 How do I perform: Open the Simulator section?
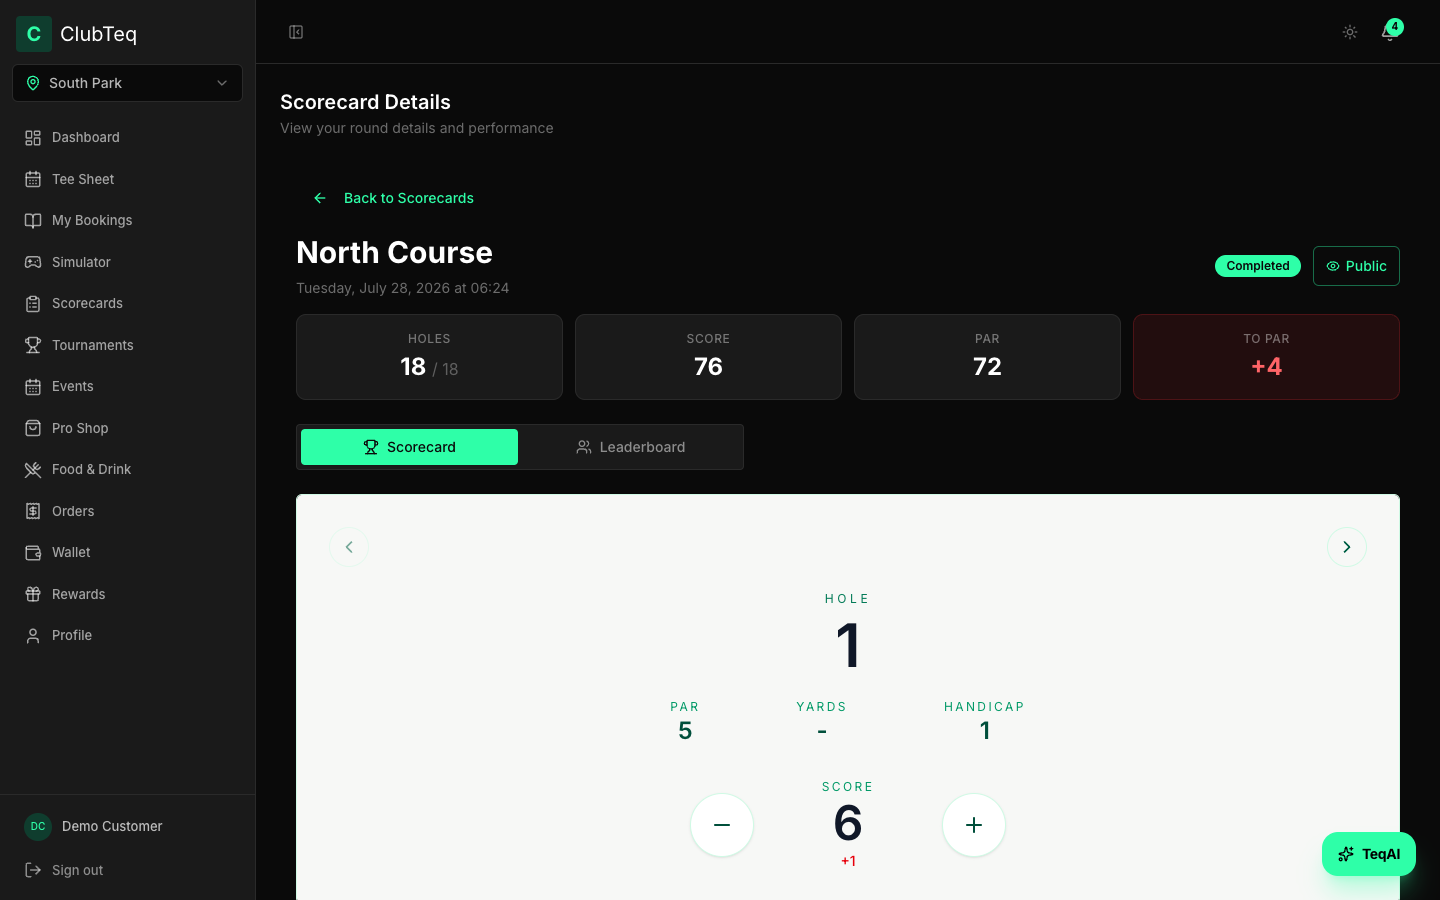click(x=127, y=262)
